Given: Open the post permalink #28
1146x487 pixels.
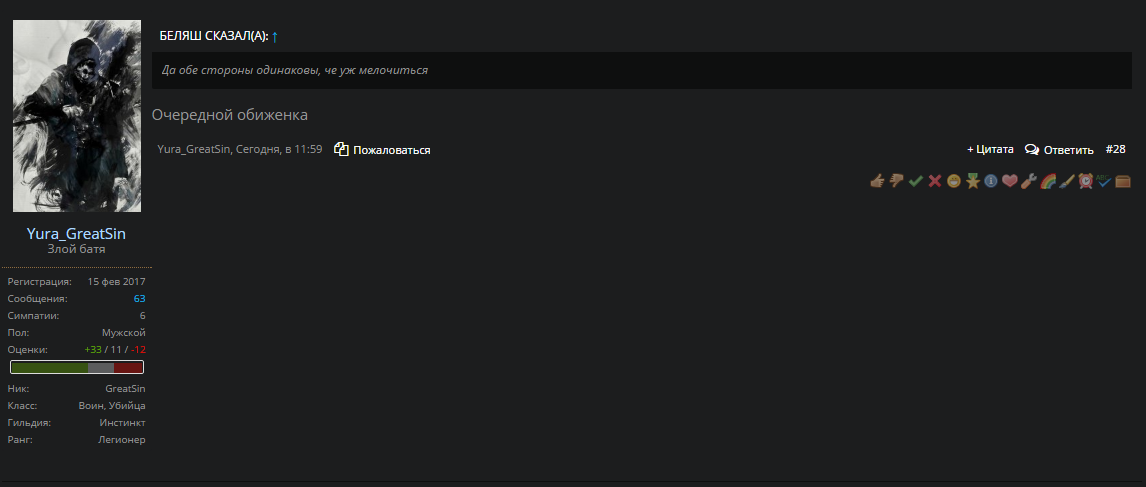Looking at the screenshot, I should point(1116,149).
